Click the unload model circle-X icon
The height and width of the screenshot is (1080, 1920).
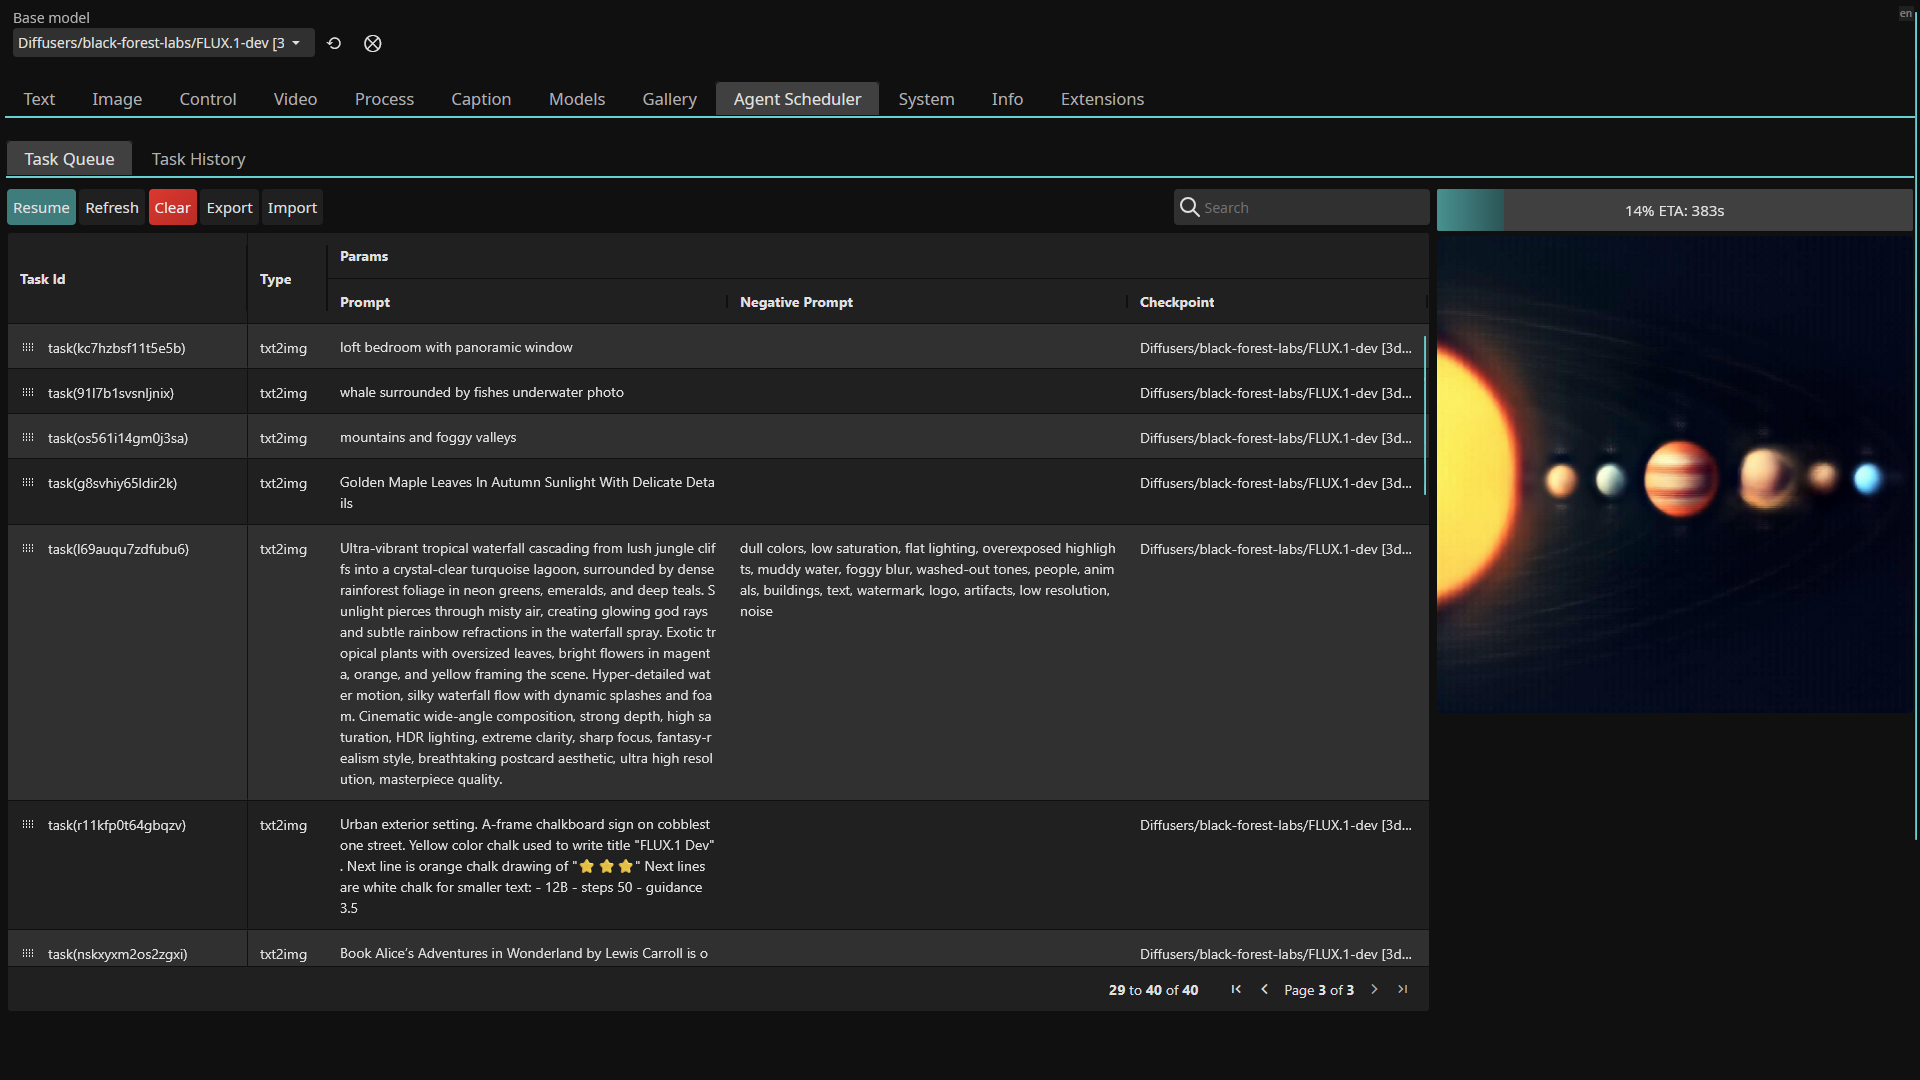(372, 43)
